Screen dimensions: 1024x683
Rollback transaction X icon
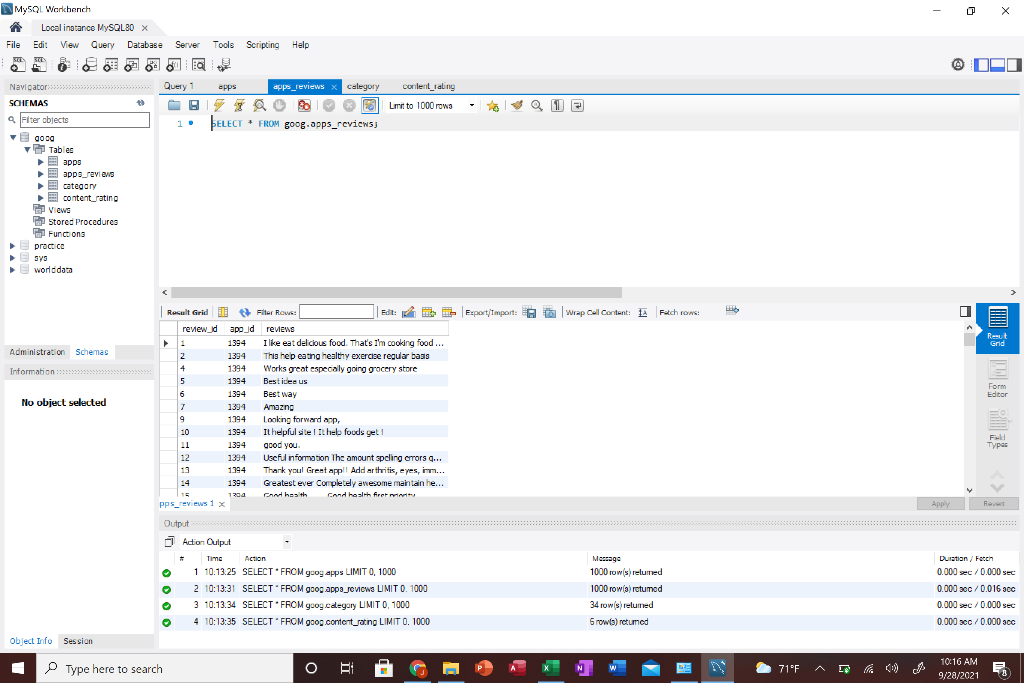[349, 105]
